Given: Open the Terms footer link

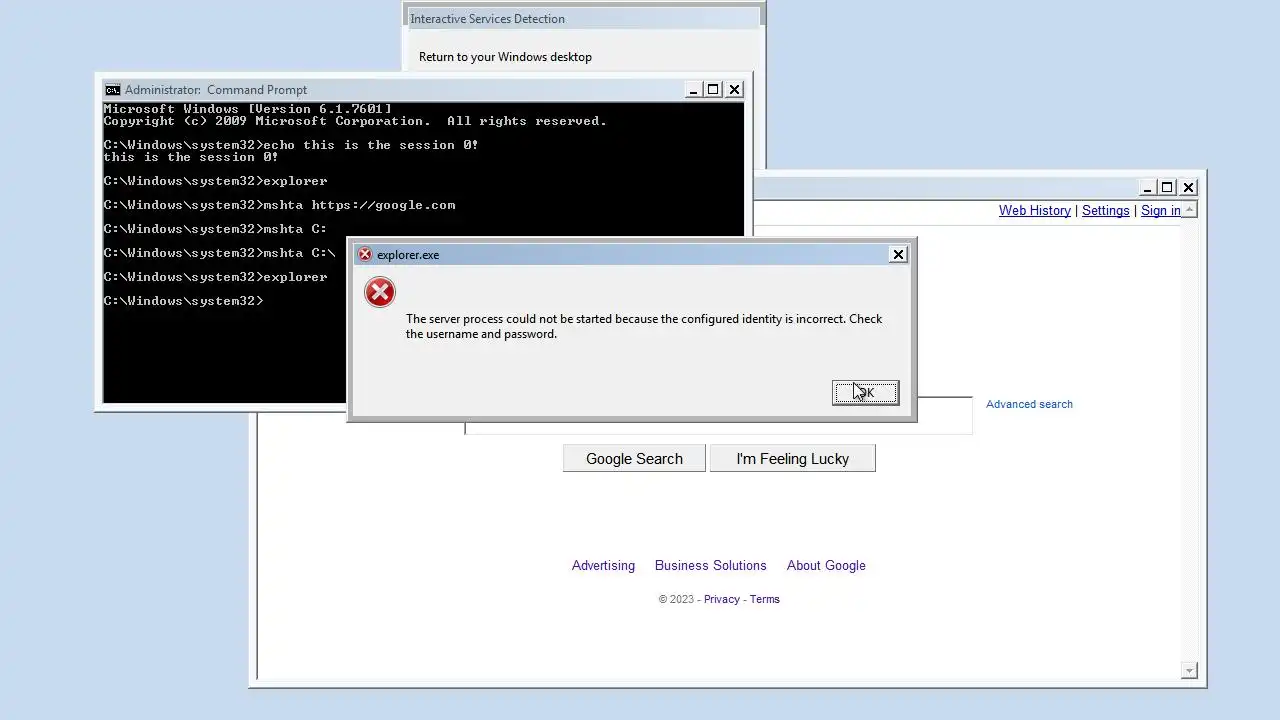Looking at the screenshot, I should [x=765, y=600].
